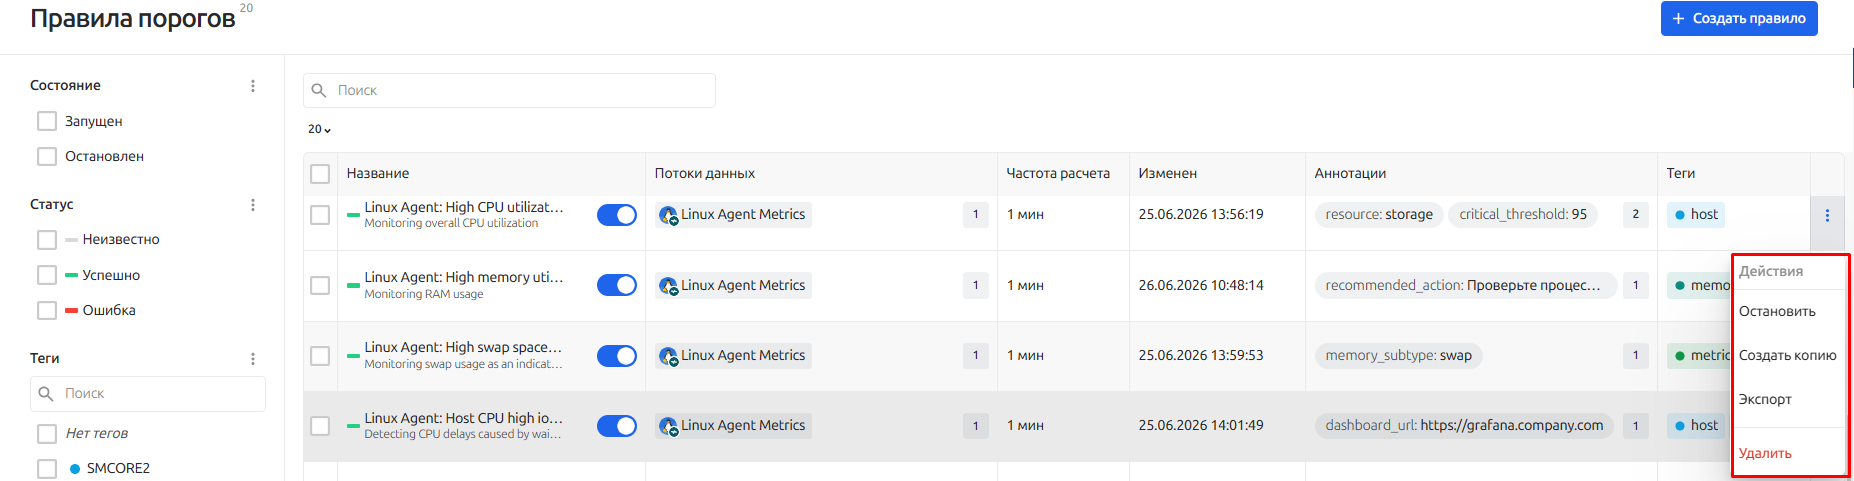Screen dimensions: 1854x481
Task: Choose Остановить from the actions menu
Action: (1777, 312)
